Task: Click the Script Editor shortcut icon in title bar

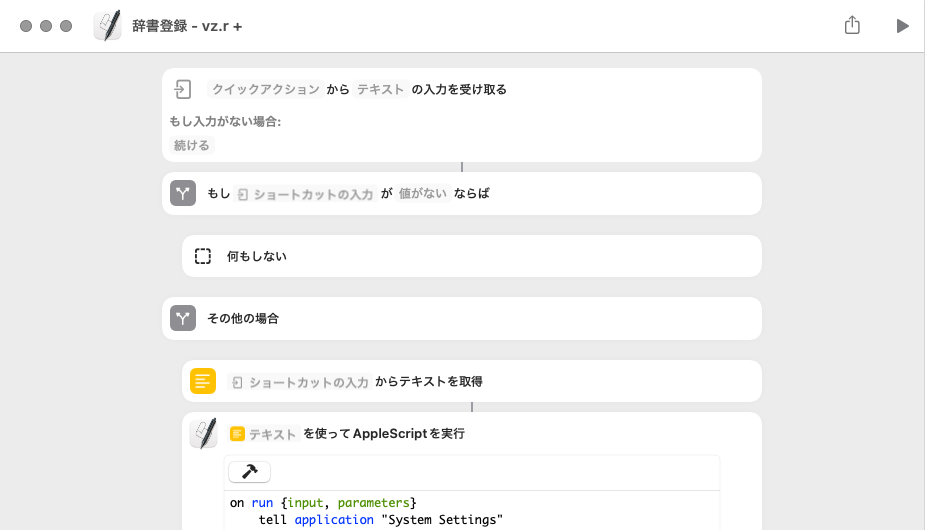Action: pos(107,26)
